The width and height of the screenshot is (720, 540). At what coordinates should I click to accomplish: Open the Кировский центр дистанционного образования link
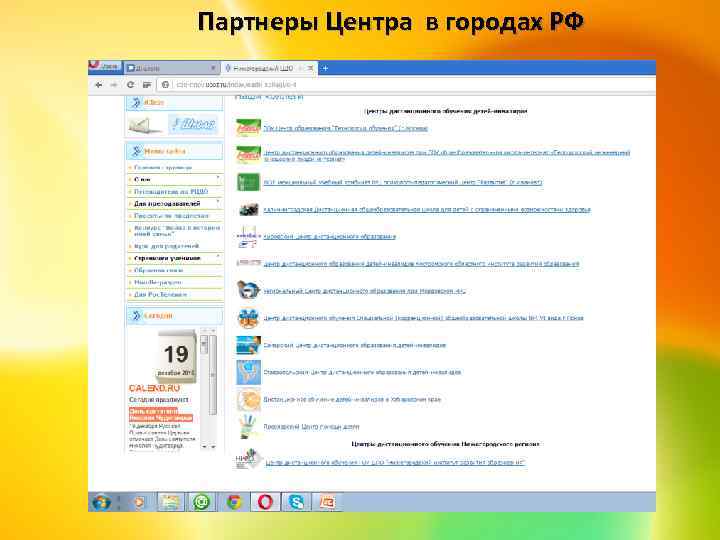(329, 236)
